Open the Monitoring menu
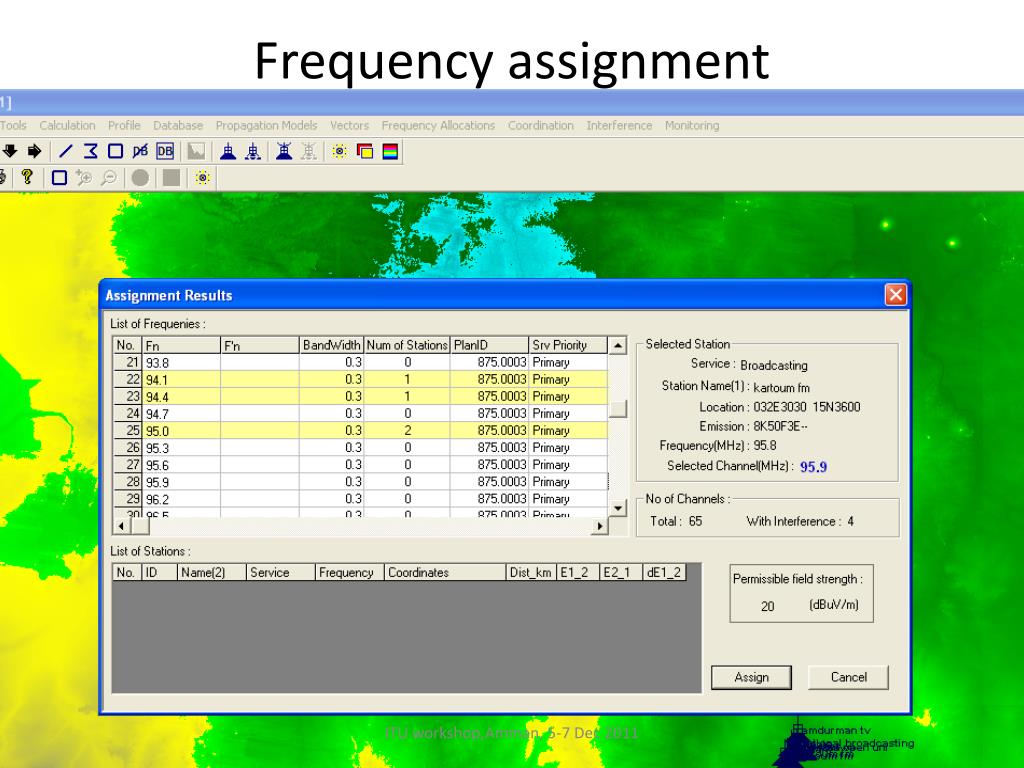Image resolution: width=1024 pixels, height=768 pixels. point(692,125)
